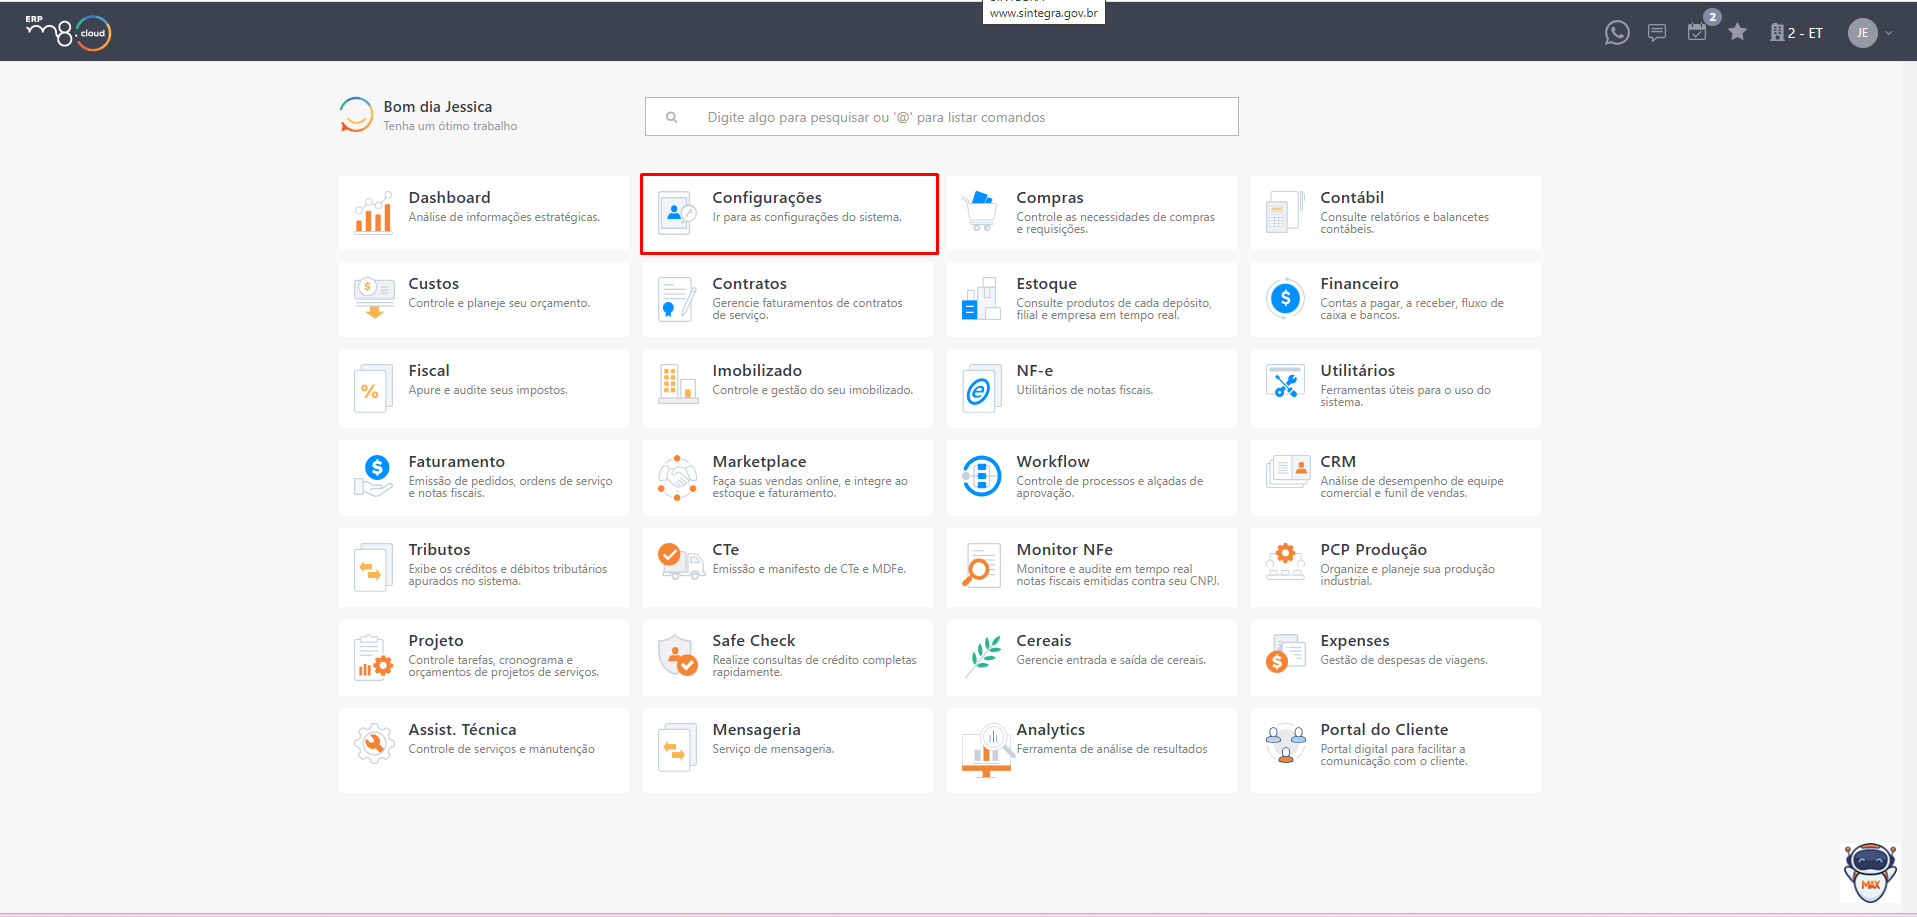The width and height of the screenshot is (1917, 917).
Task: Open WhatsApp support icon in header
Action: pos(1616,33)
